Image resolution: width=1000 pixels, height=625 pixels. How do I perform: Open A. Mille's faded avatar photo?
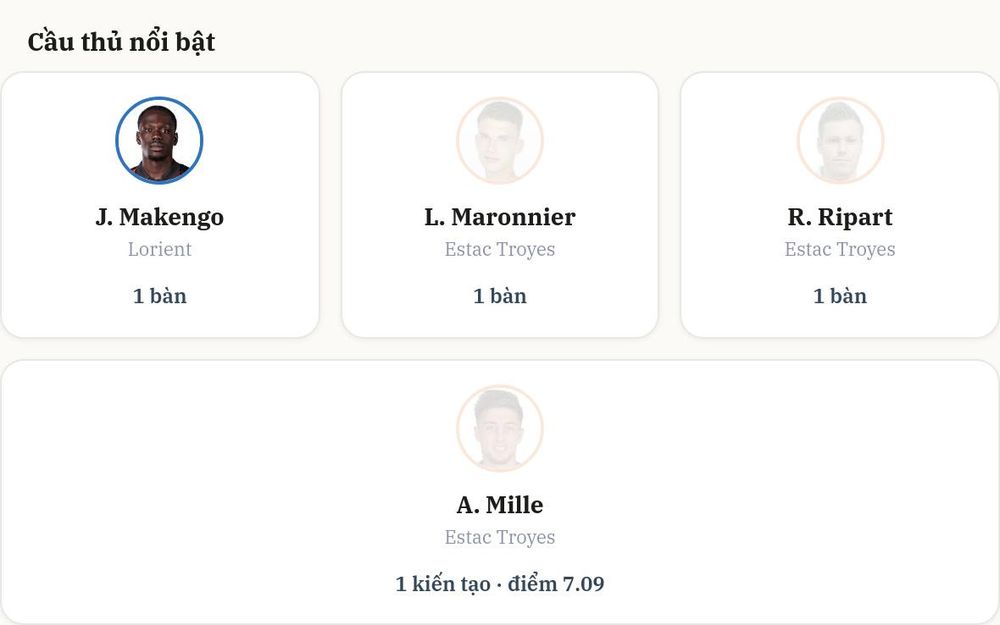coord(500,428)
